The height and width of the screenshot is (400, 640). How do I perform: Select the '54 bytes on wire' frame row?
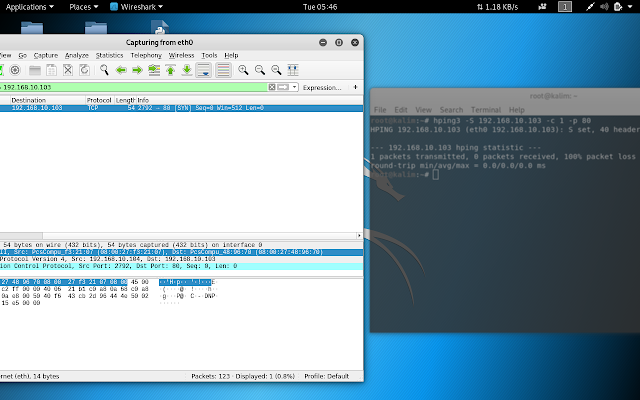(x=181, y=245)
